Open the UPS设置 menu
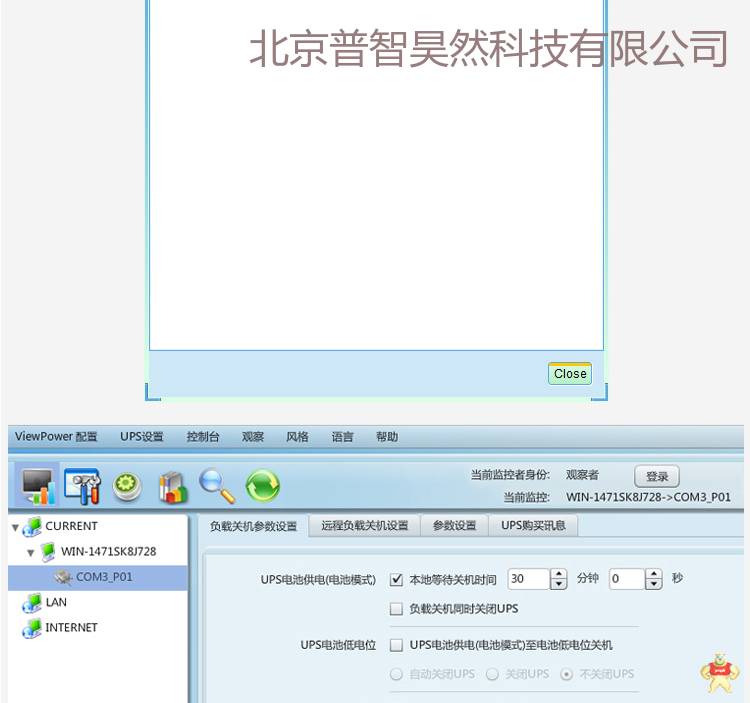Viewport: 750px width, 703px height. 142,436
